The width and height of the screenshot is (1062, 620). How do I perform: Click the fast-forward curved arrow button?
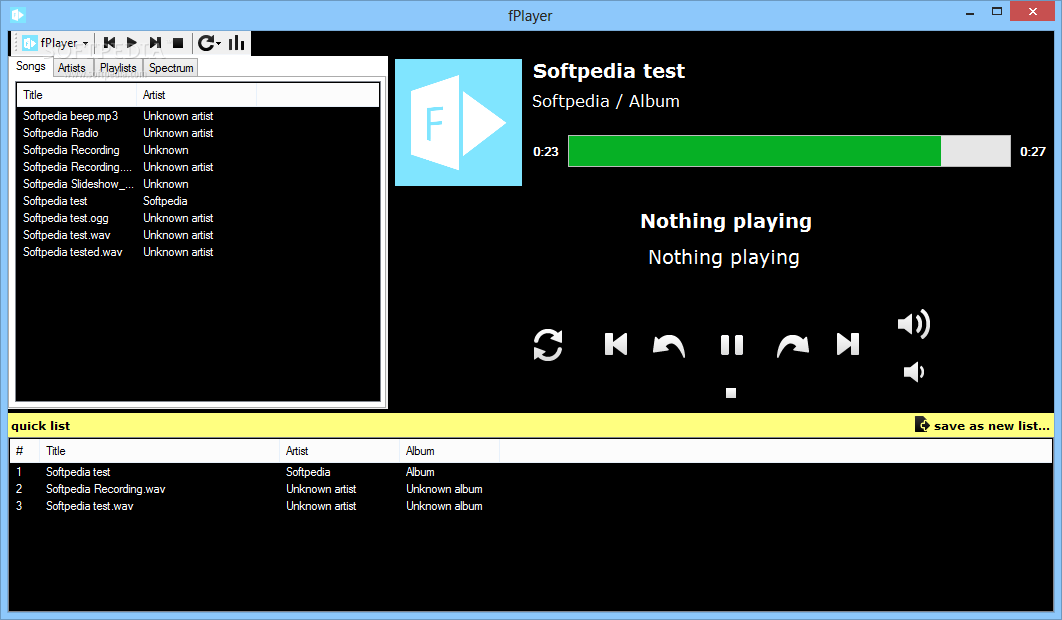793,346
